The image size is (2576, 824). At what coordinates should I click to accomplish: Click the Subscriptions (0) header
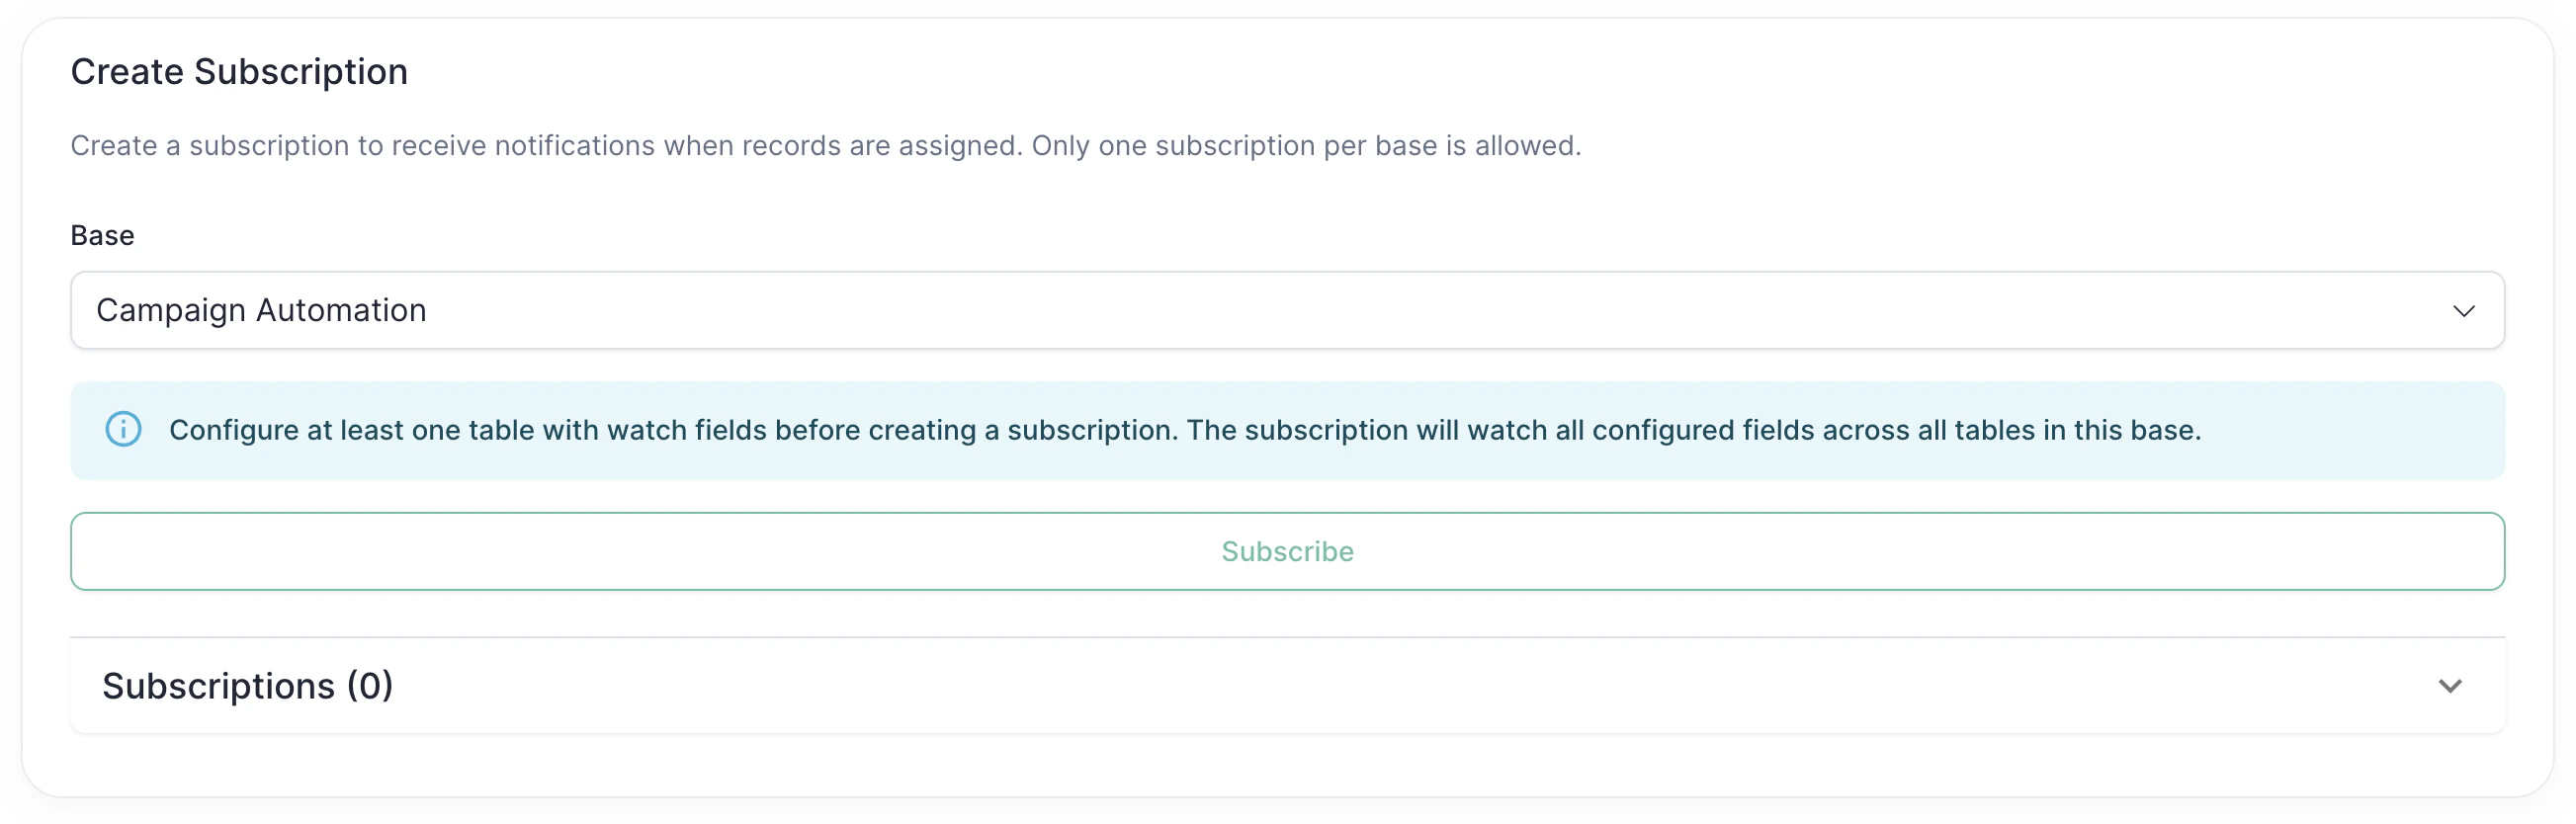(x=246, y=686)
